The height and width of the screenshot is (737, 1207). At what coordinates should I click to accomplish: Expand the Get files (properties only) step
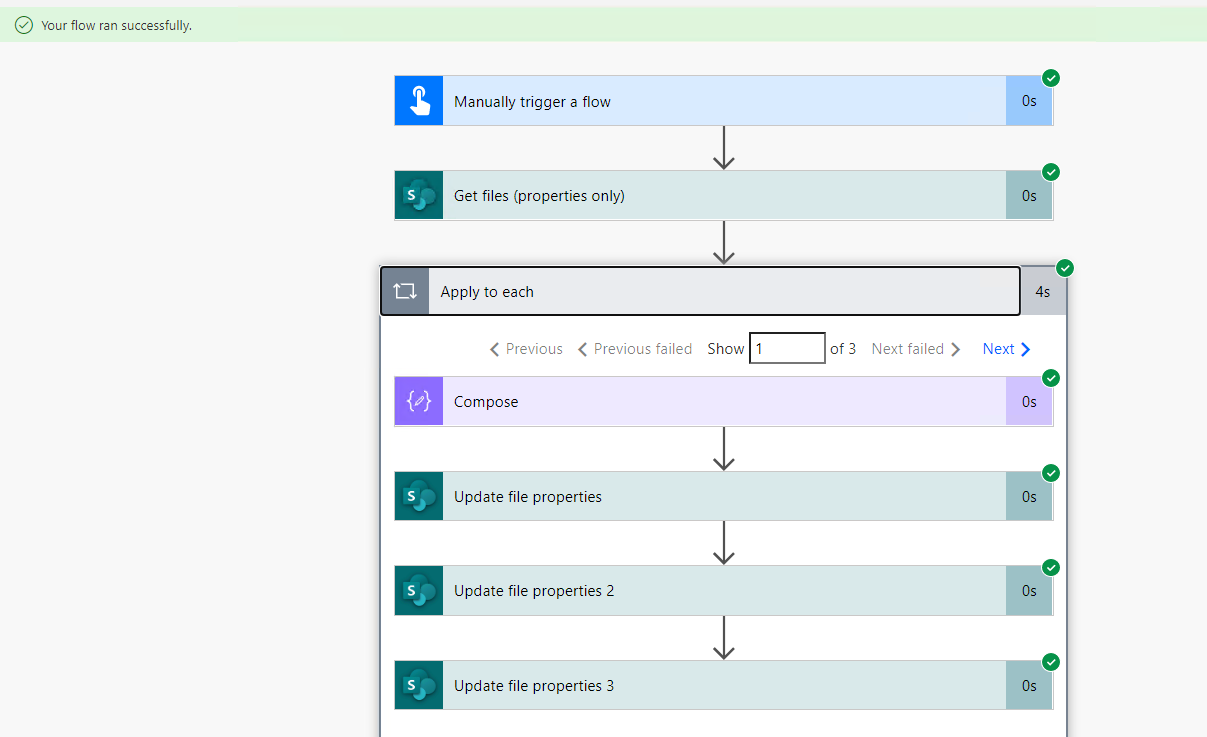(x=723, y=196)
